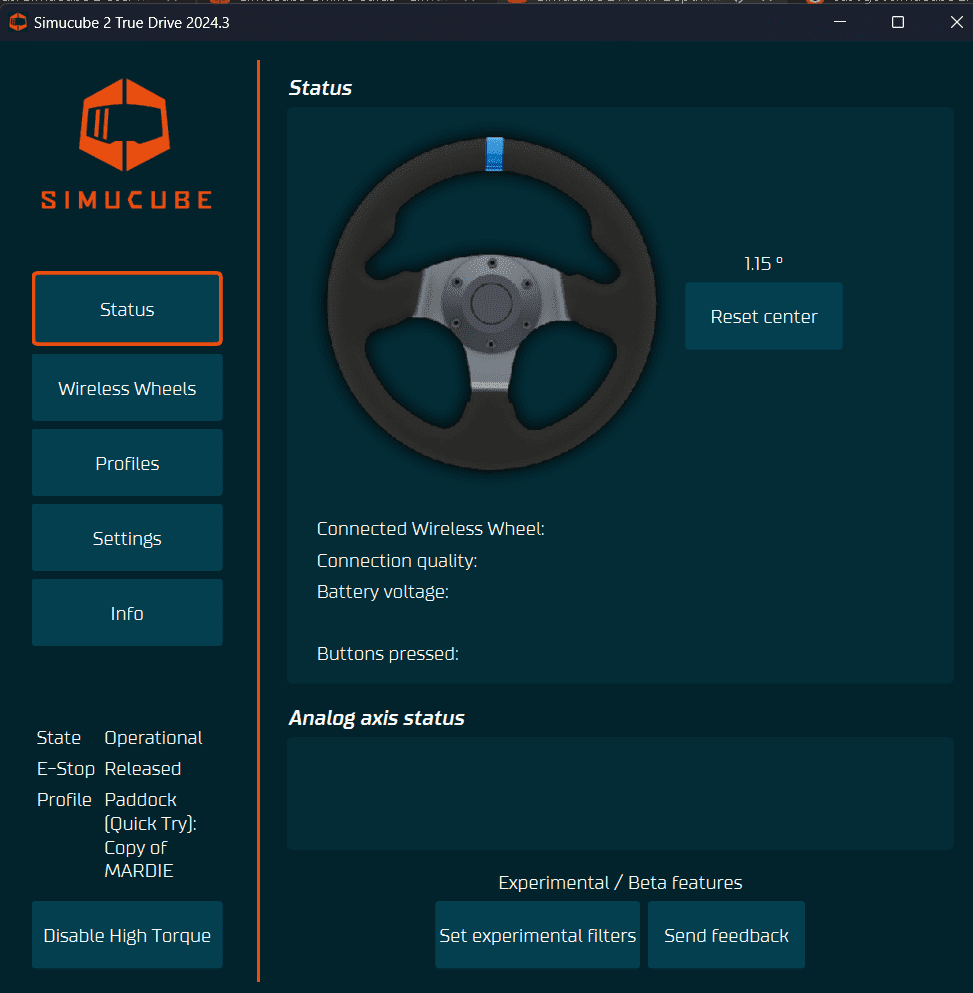Screen dimensions: 973x993
Task: Click the 1.15 degree steering angle readout
Action: tap(763, 263)
